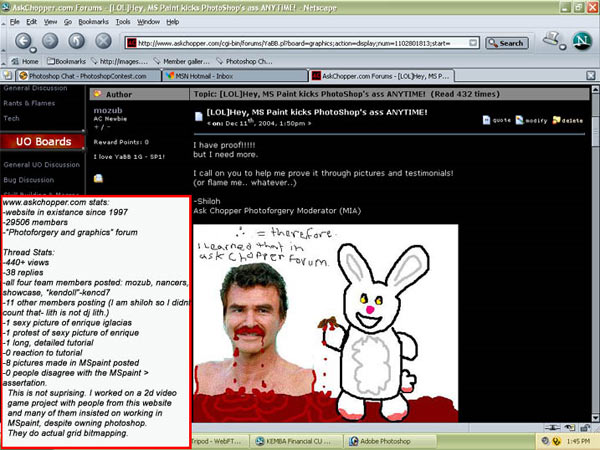Go forward with the Forward arrow button
Screen dimensions: 600x450
(50, 41)
